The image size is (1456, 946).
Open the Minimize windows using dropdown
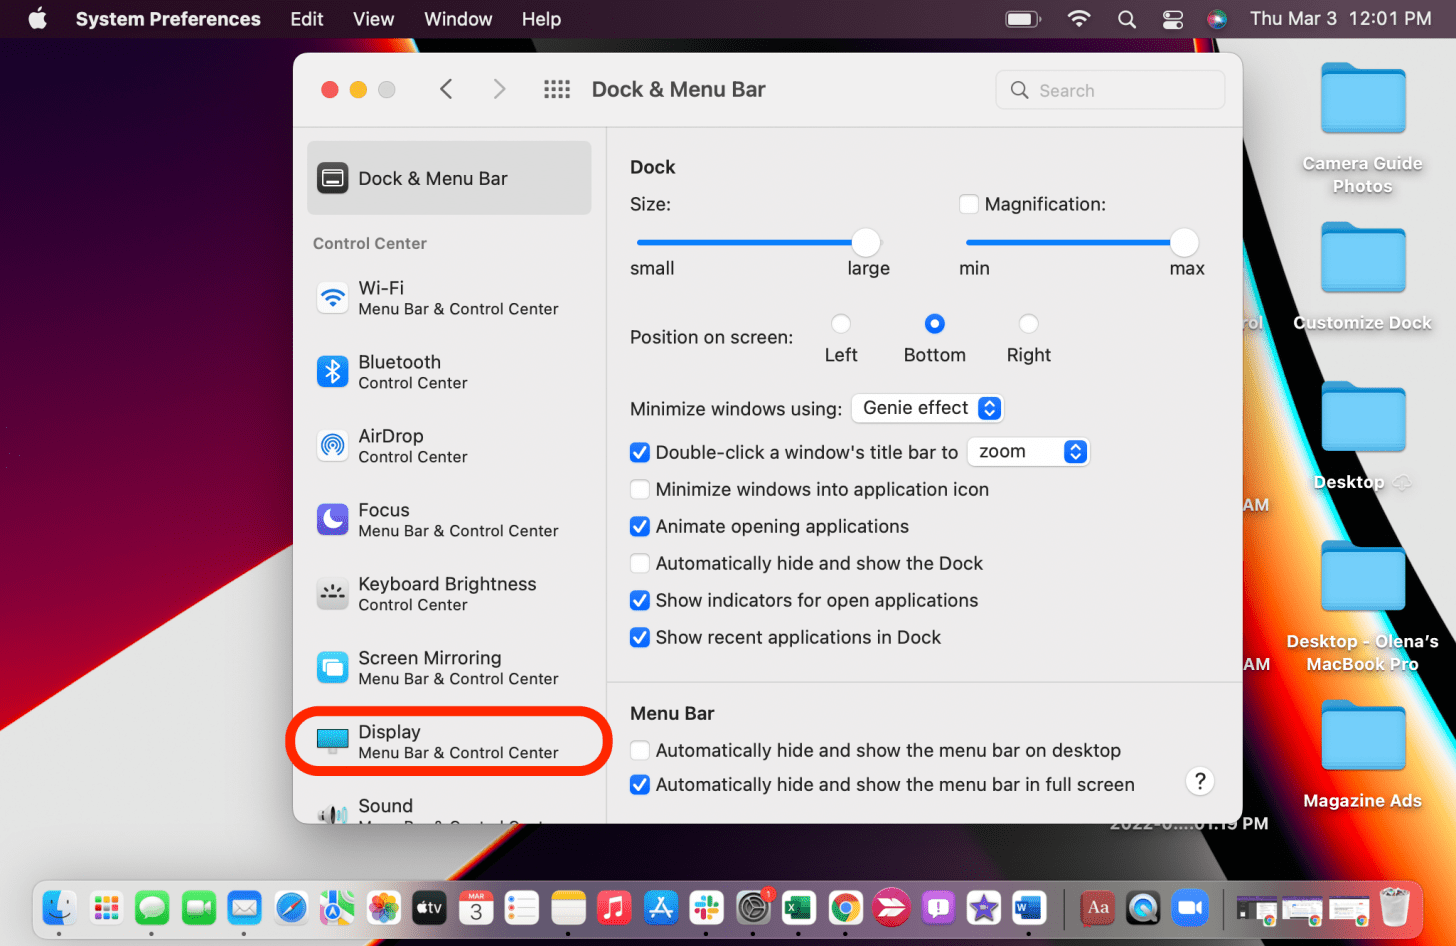(x=927, y=408)
